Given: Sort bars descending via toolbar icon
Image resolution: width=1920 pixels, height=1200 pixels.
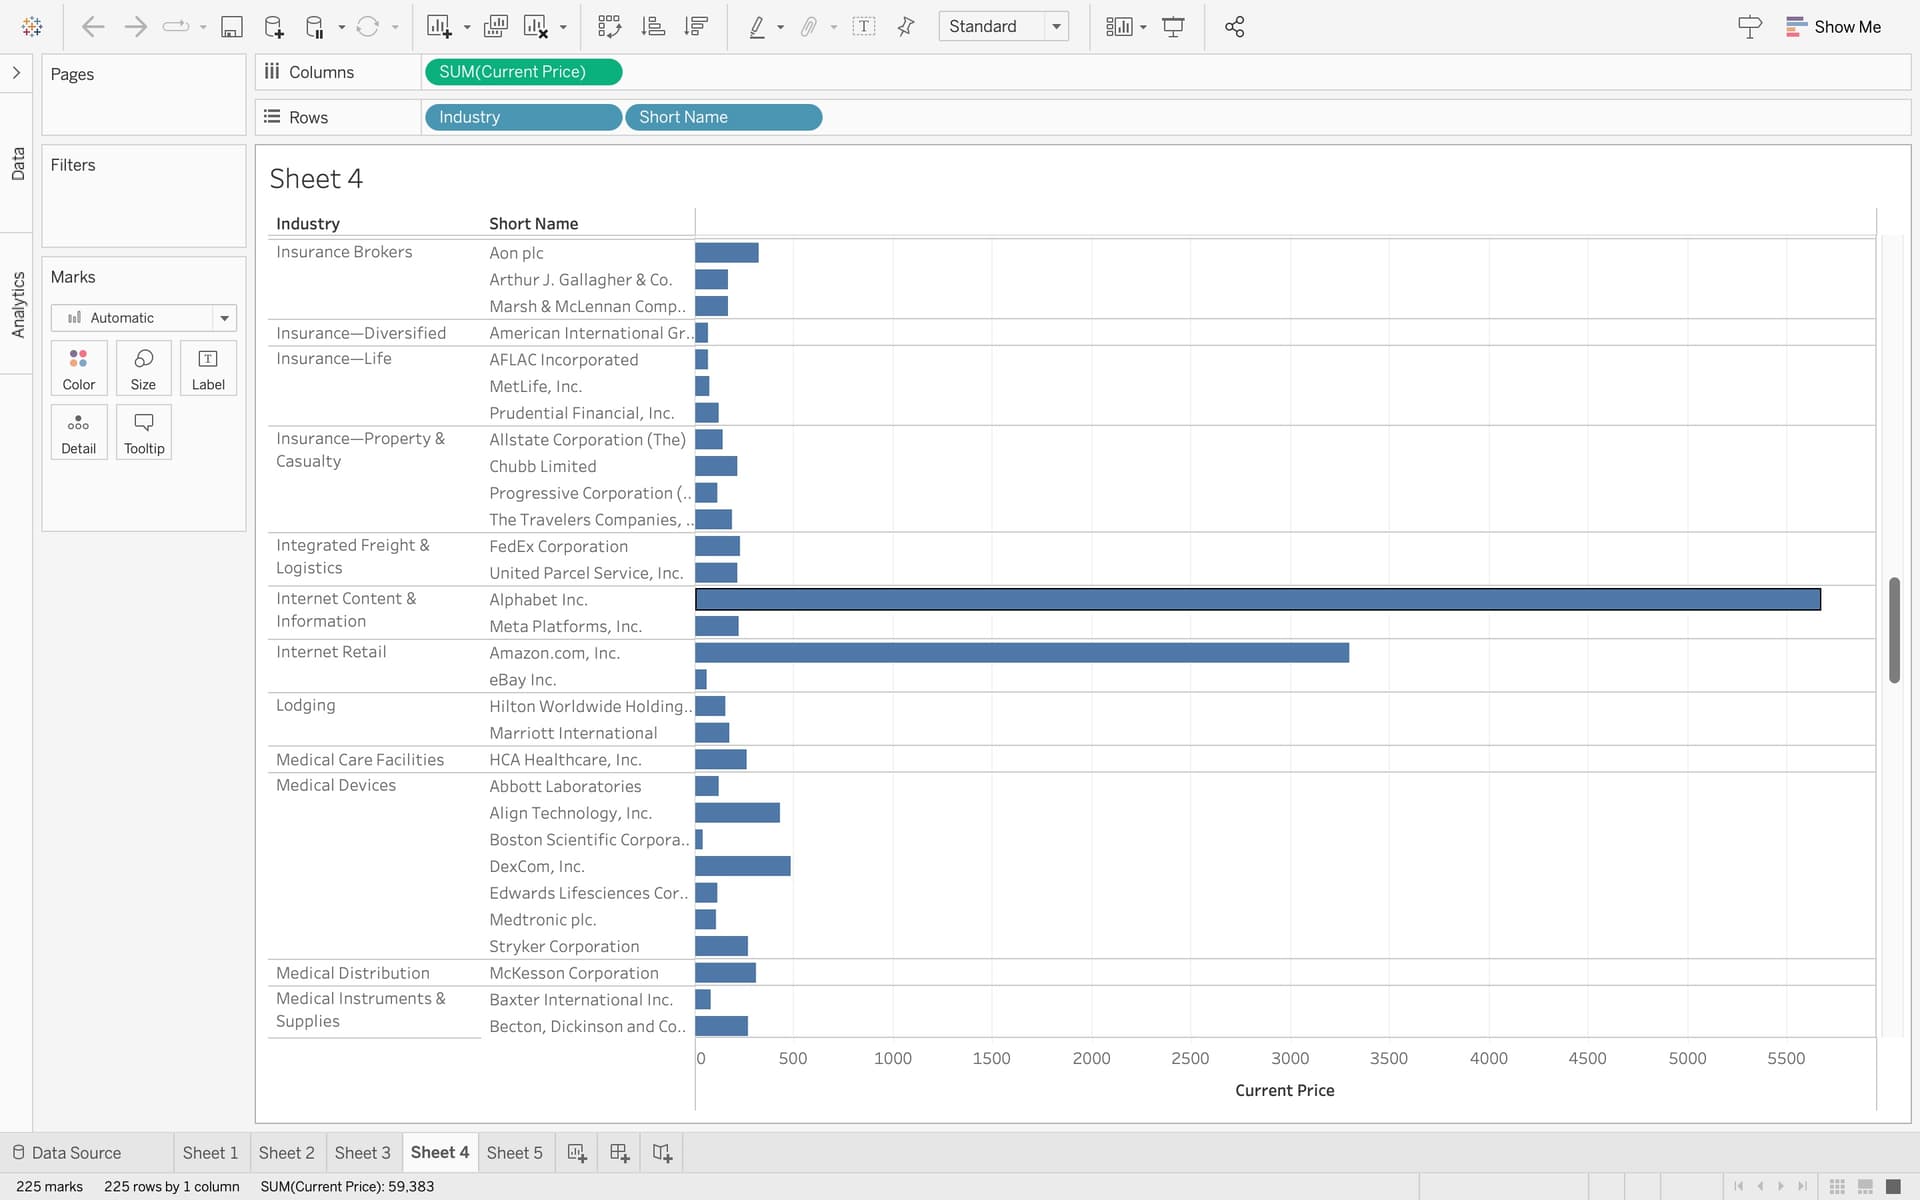Looking at the screenshot, I should [696, 27].
